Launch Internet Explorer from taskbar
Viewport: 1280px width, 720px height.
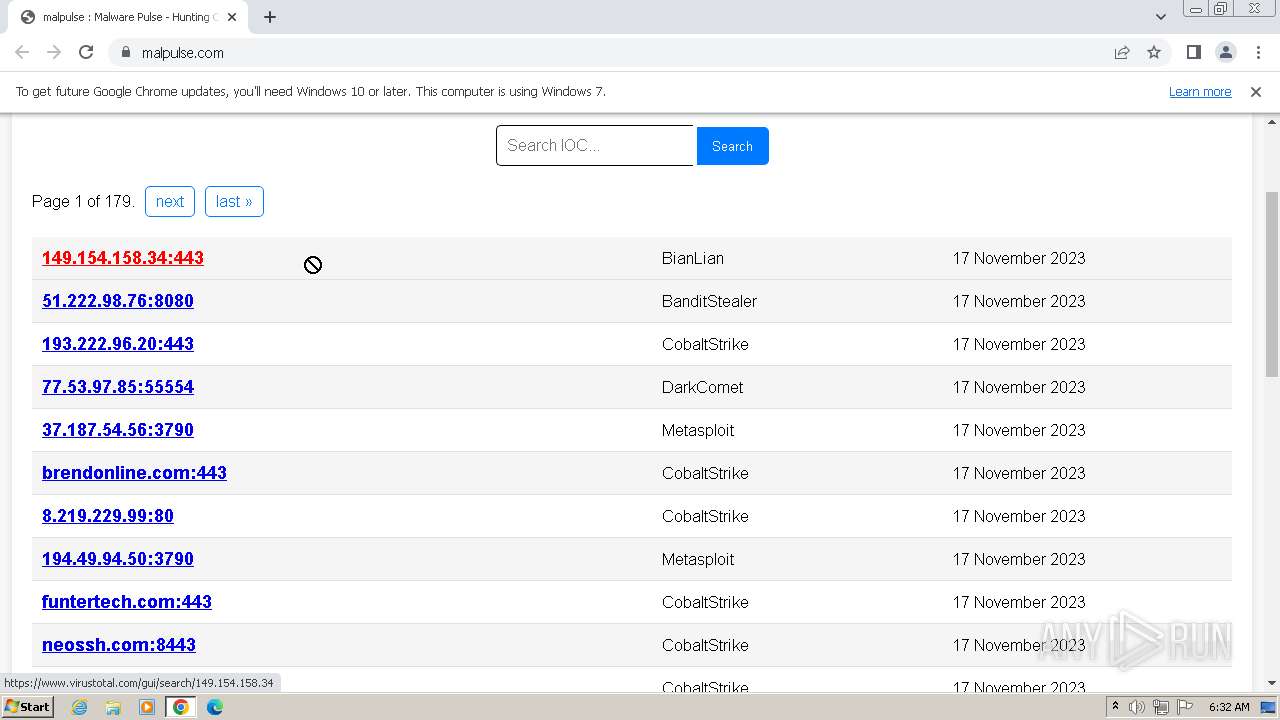(79, 707)
